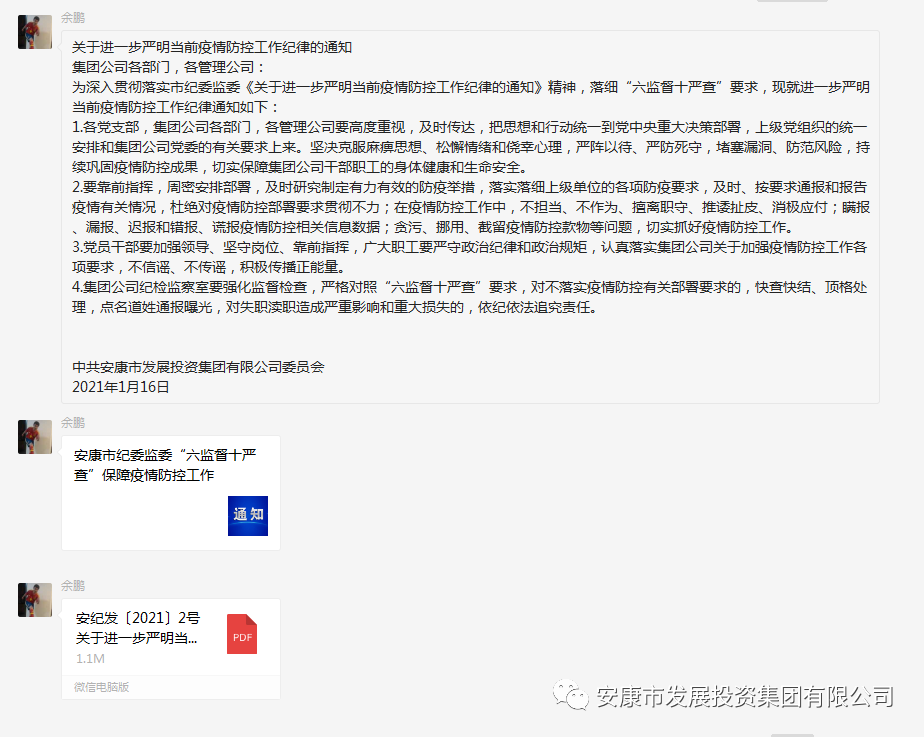Click sender name 余鹏 above the link card
The height and width of the screenshot is (737, 924).
tap(73, 422)
